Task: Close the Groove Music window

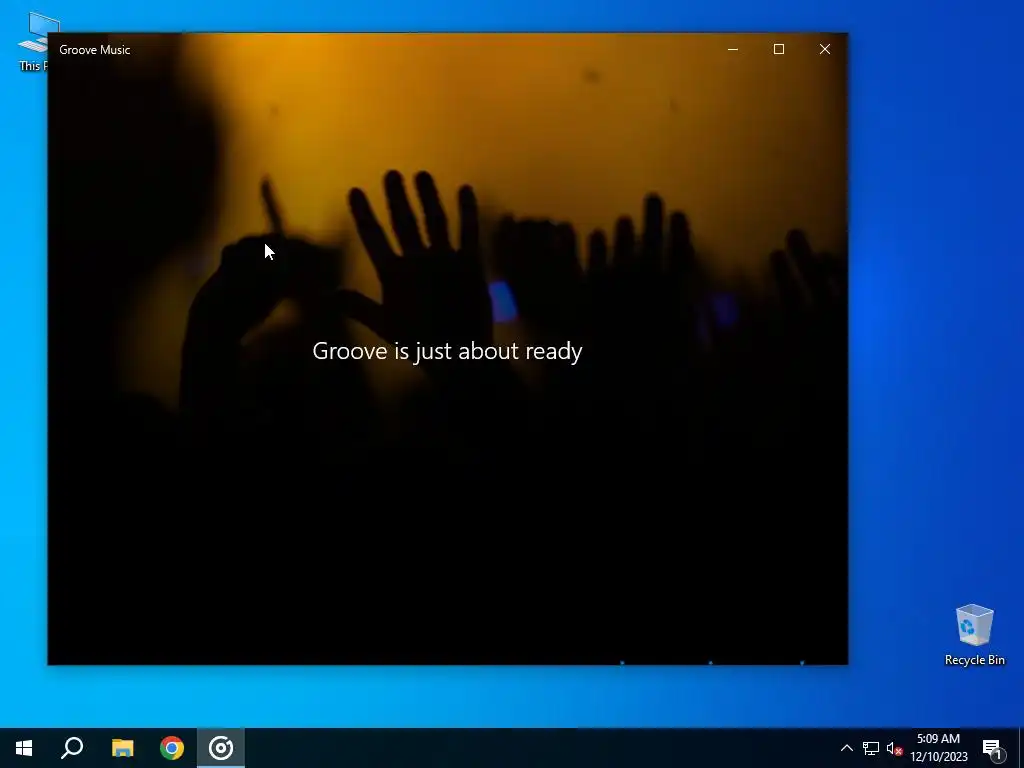Action: [x=825, y=50]
